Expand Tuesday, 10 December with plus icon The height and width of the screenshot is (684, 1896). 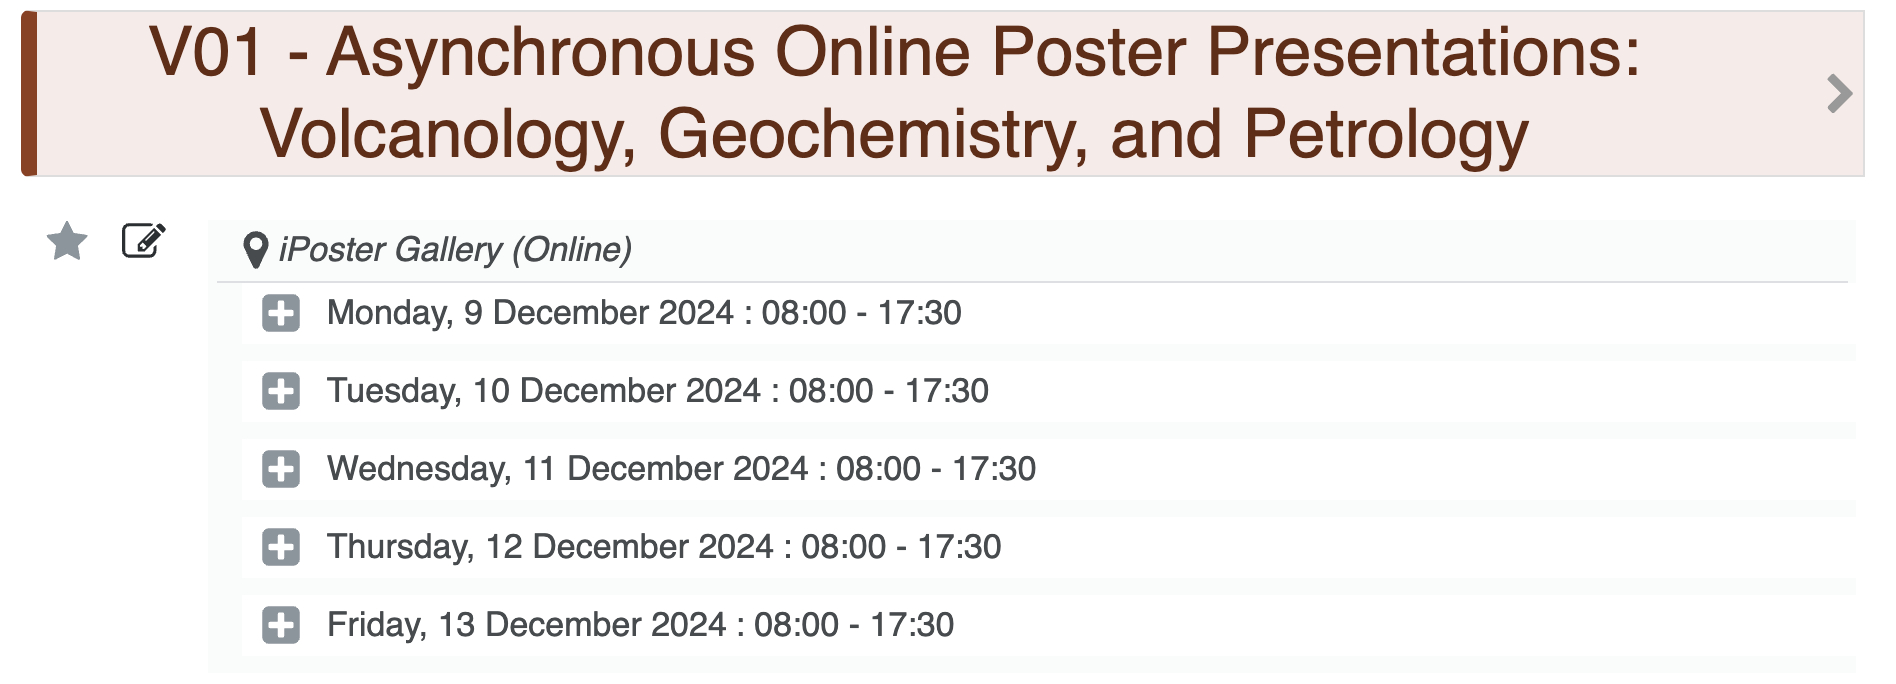281,391
